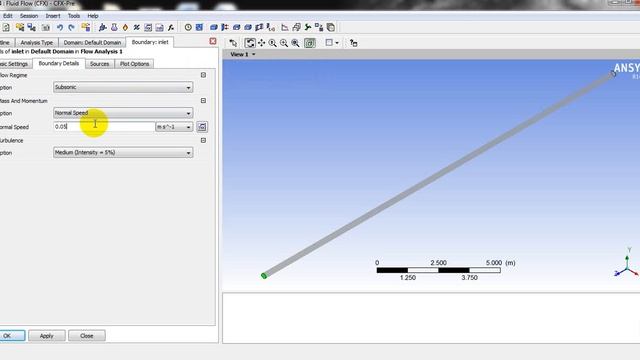This screenshot has height=360, width=640.
Task: Click the New Case document icon
Action: (6, 27)
